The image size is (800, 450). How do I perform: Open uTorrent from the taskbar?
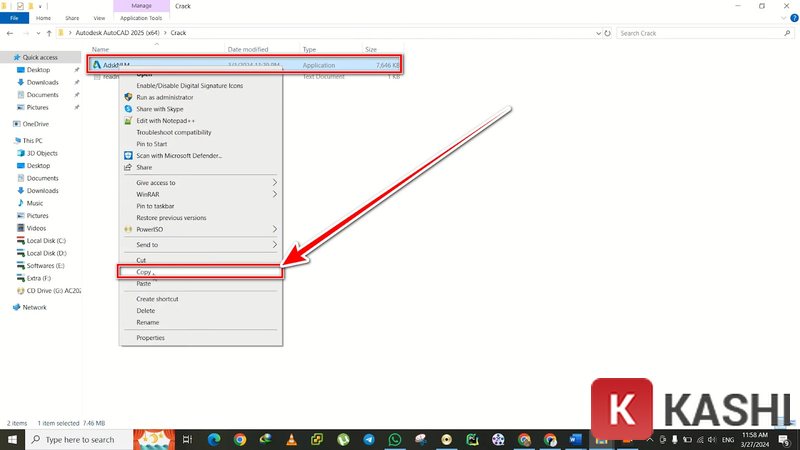pos(343,439)
